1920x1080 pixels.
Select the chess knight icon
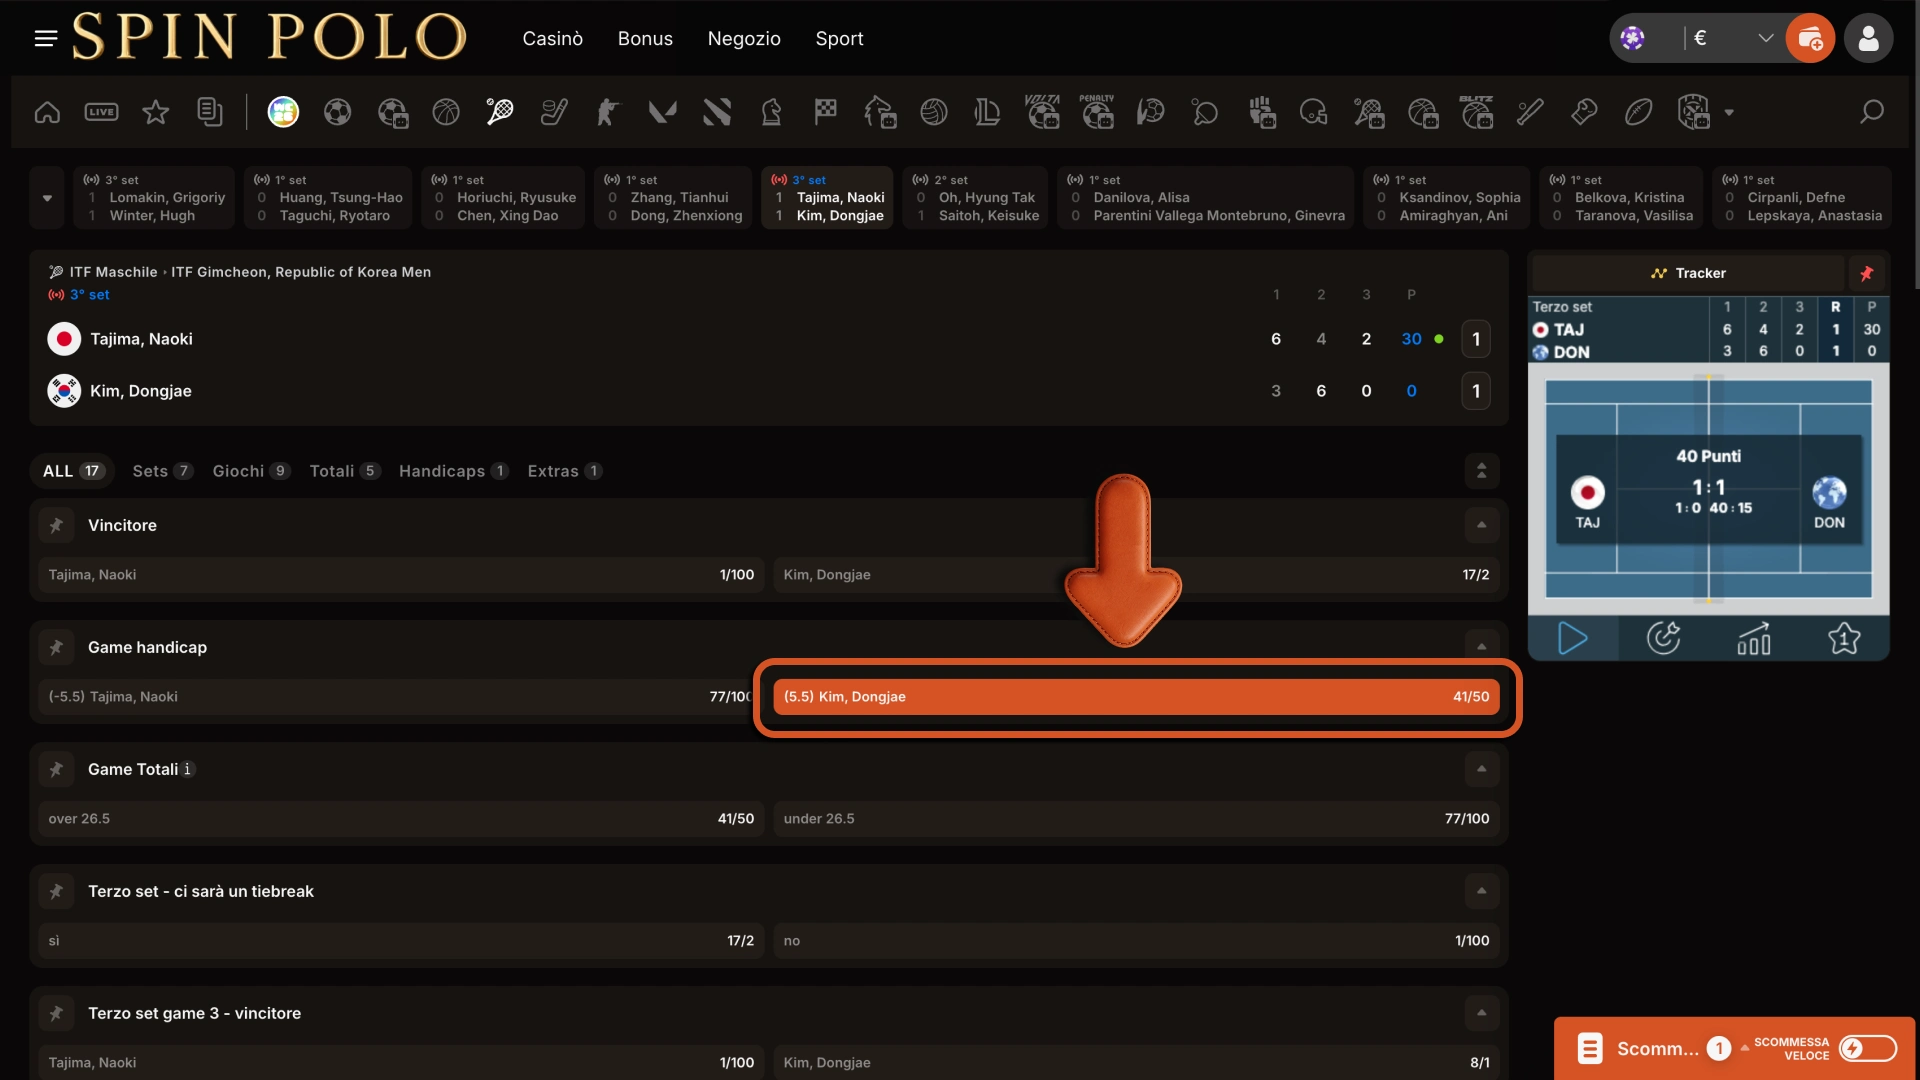click(771, 112)
